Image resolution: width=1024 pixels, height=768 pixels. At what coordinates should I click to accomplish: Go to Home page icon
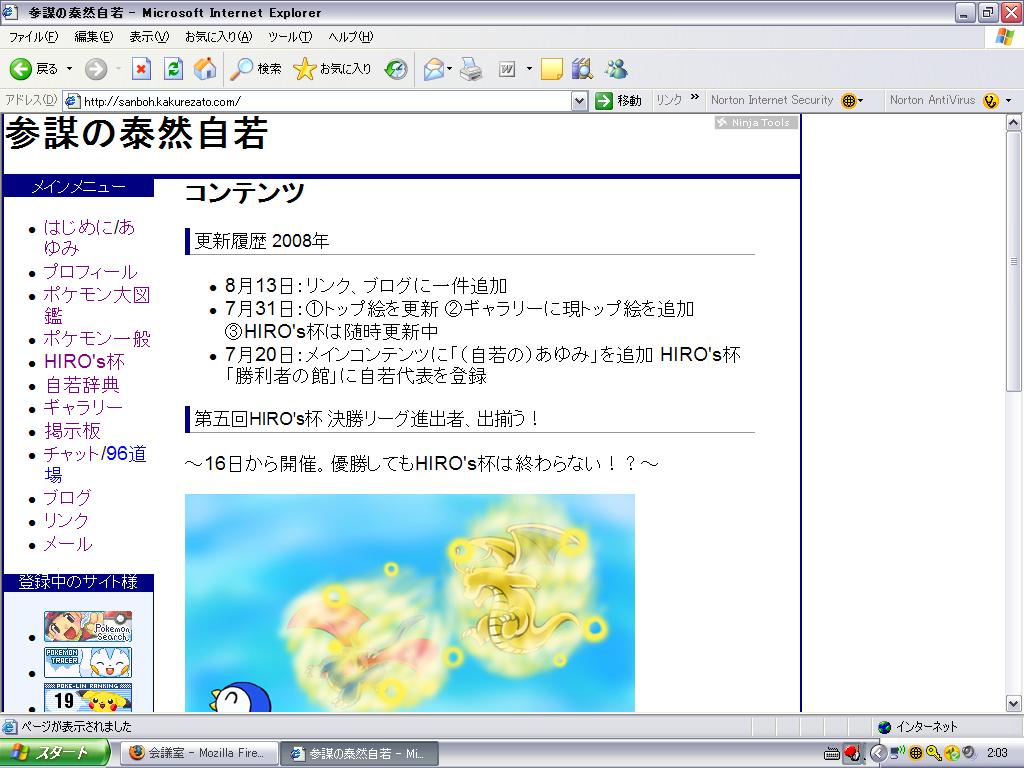pos(204,69)
